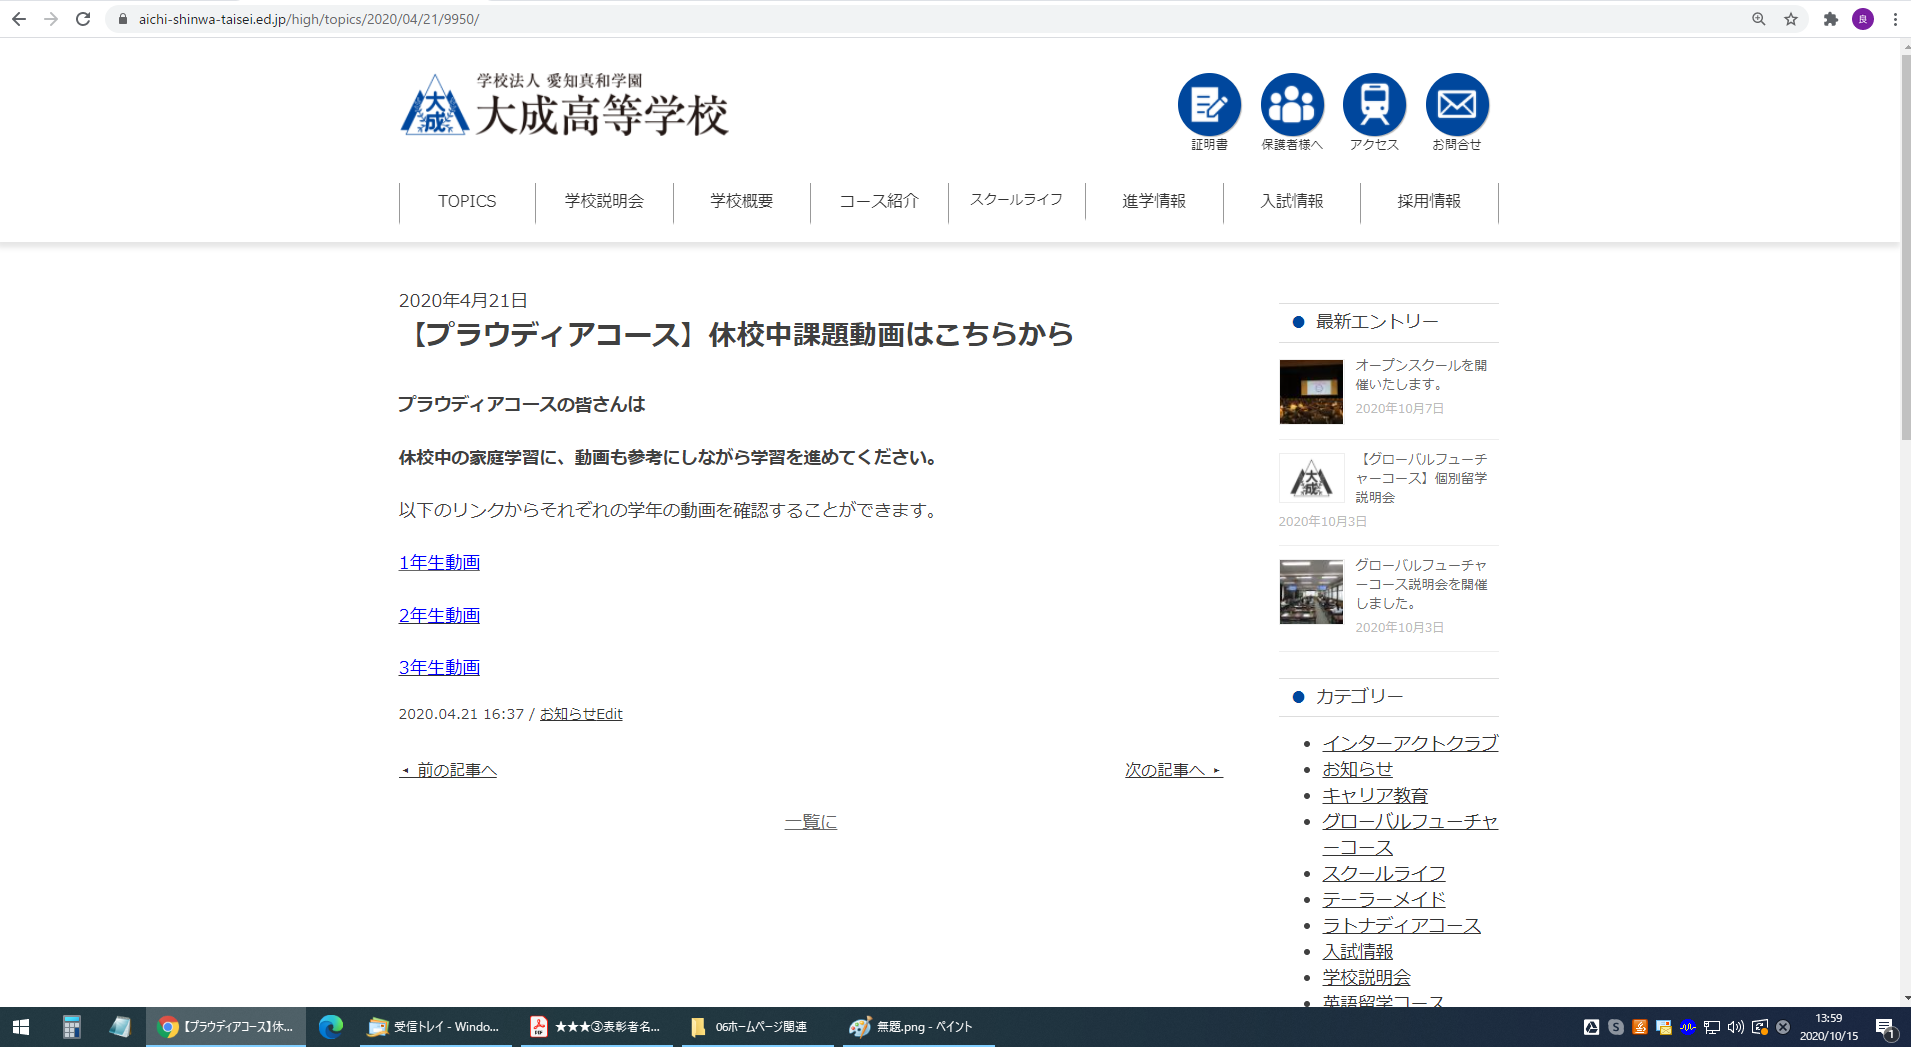Image resolution: width=1911 pixels, height=1047 pixels.
Task: Click the 大成高等学校 school logo
Action: tap(564, 105)
